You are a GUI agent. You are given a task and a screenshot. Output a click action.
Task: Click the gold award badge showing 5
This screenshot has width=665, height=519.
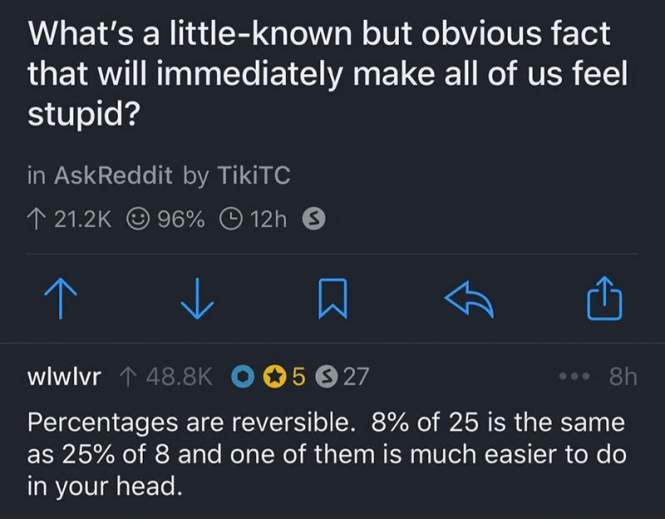pyautogui.click(x=273, y=376)
